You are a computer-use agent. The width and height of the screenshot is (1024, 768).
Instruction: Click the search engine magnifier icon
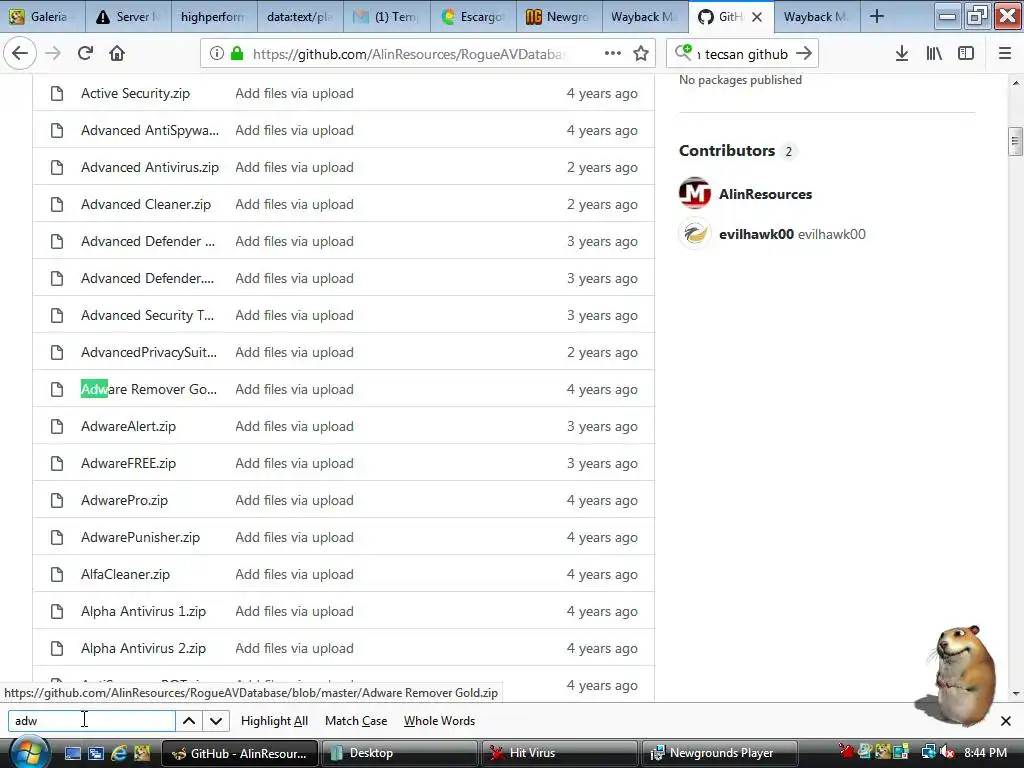coord(683,52)
